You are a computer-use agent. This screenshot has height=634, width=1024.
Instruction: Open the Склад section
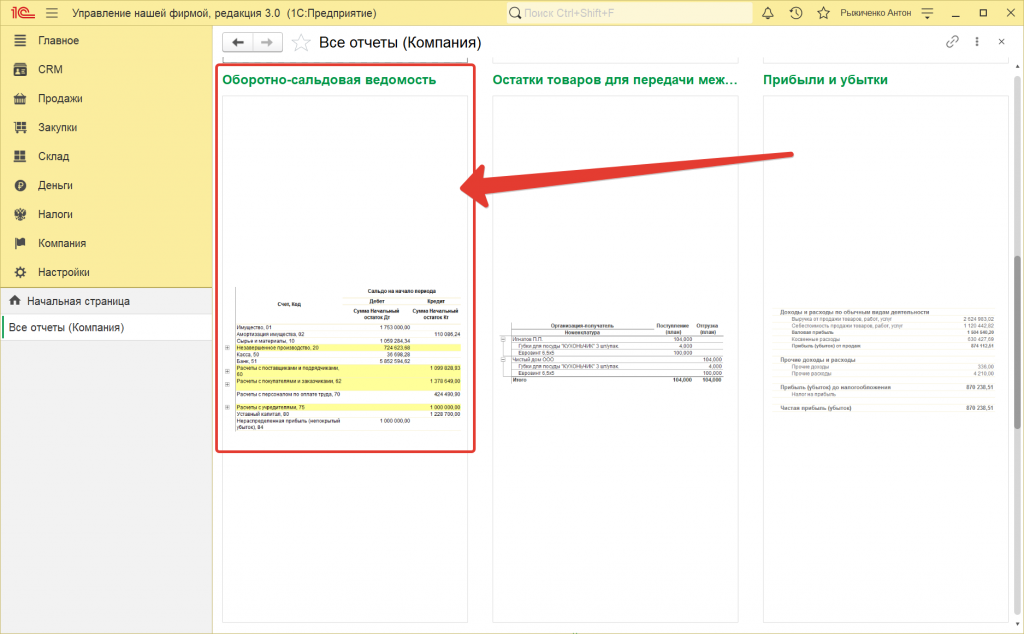tap(53, 156)
